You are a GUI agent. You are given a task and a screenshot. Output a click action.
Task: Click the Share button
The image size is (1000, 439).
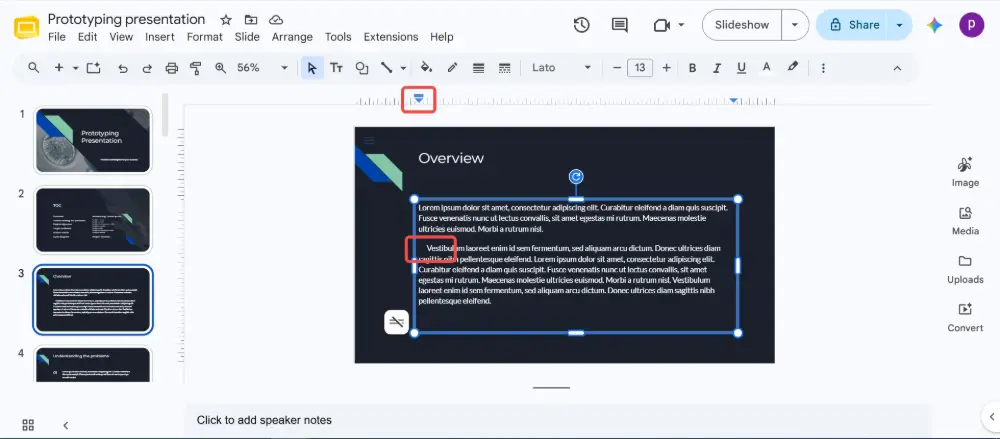tap(855, 25)
